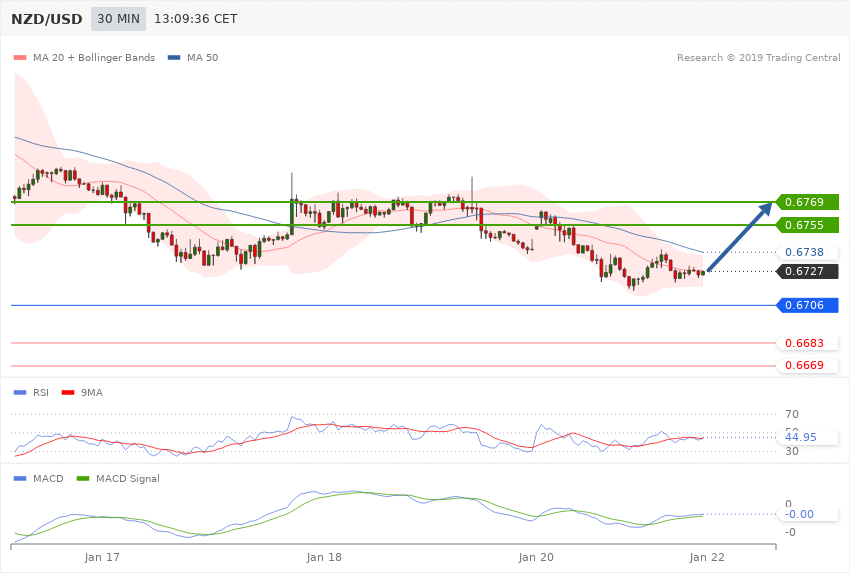This screenshot has height=576, width=850.
Task: Select the 0.6755 green resistance price label
Action: pos(804,226)
